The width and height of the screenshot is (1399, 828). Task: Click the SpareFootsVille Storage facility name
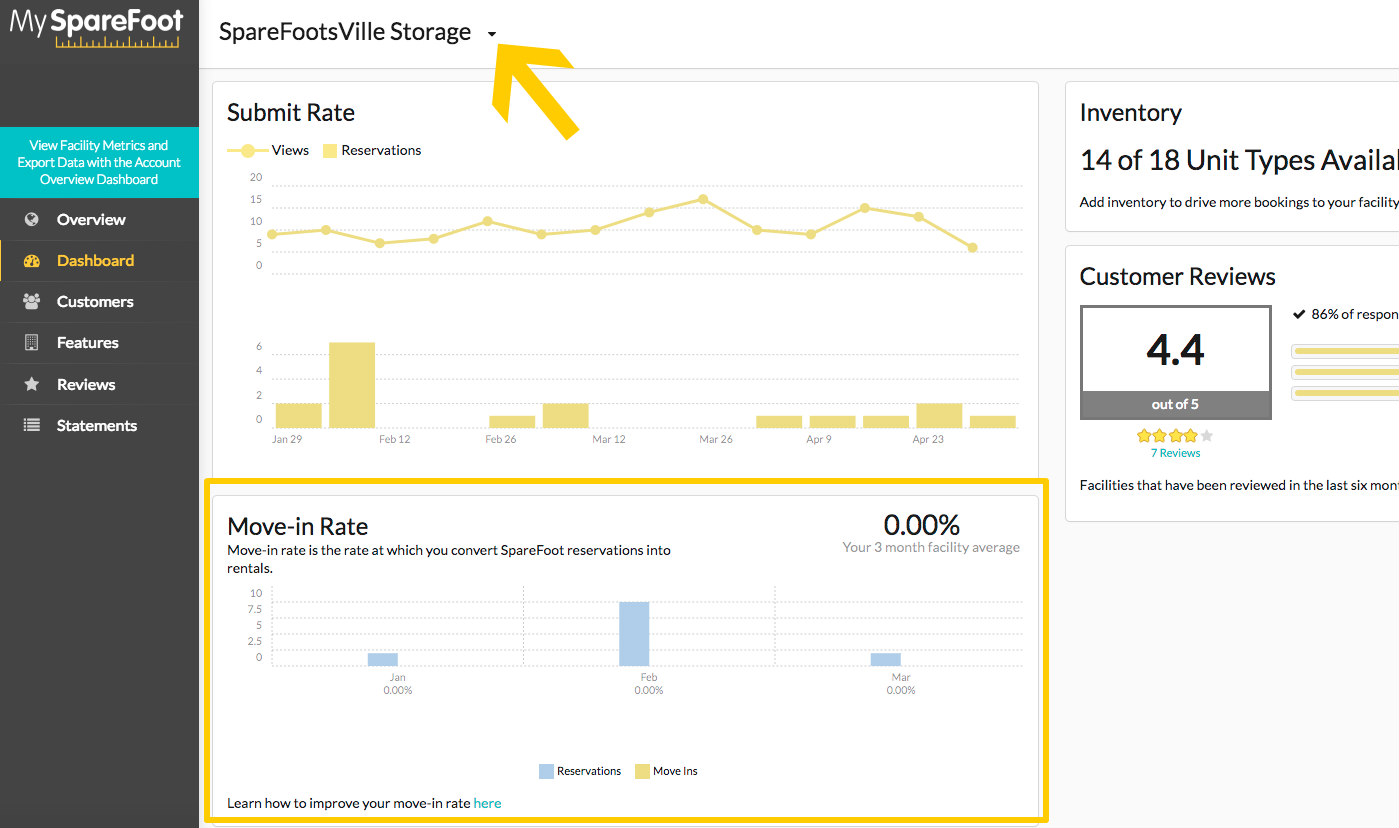point(345,32)
